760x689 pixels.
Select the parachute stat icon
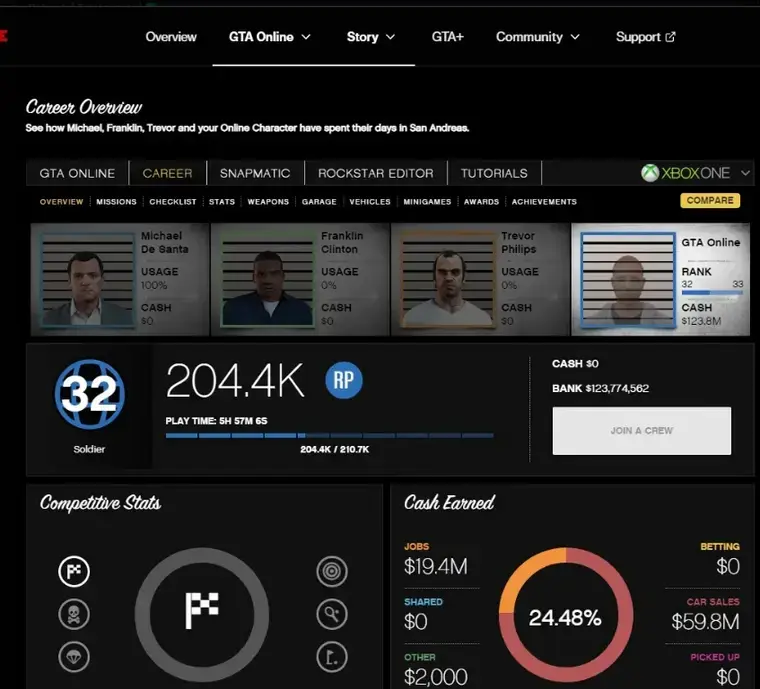[74, 657]
